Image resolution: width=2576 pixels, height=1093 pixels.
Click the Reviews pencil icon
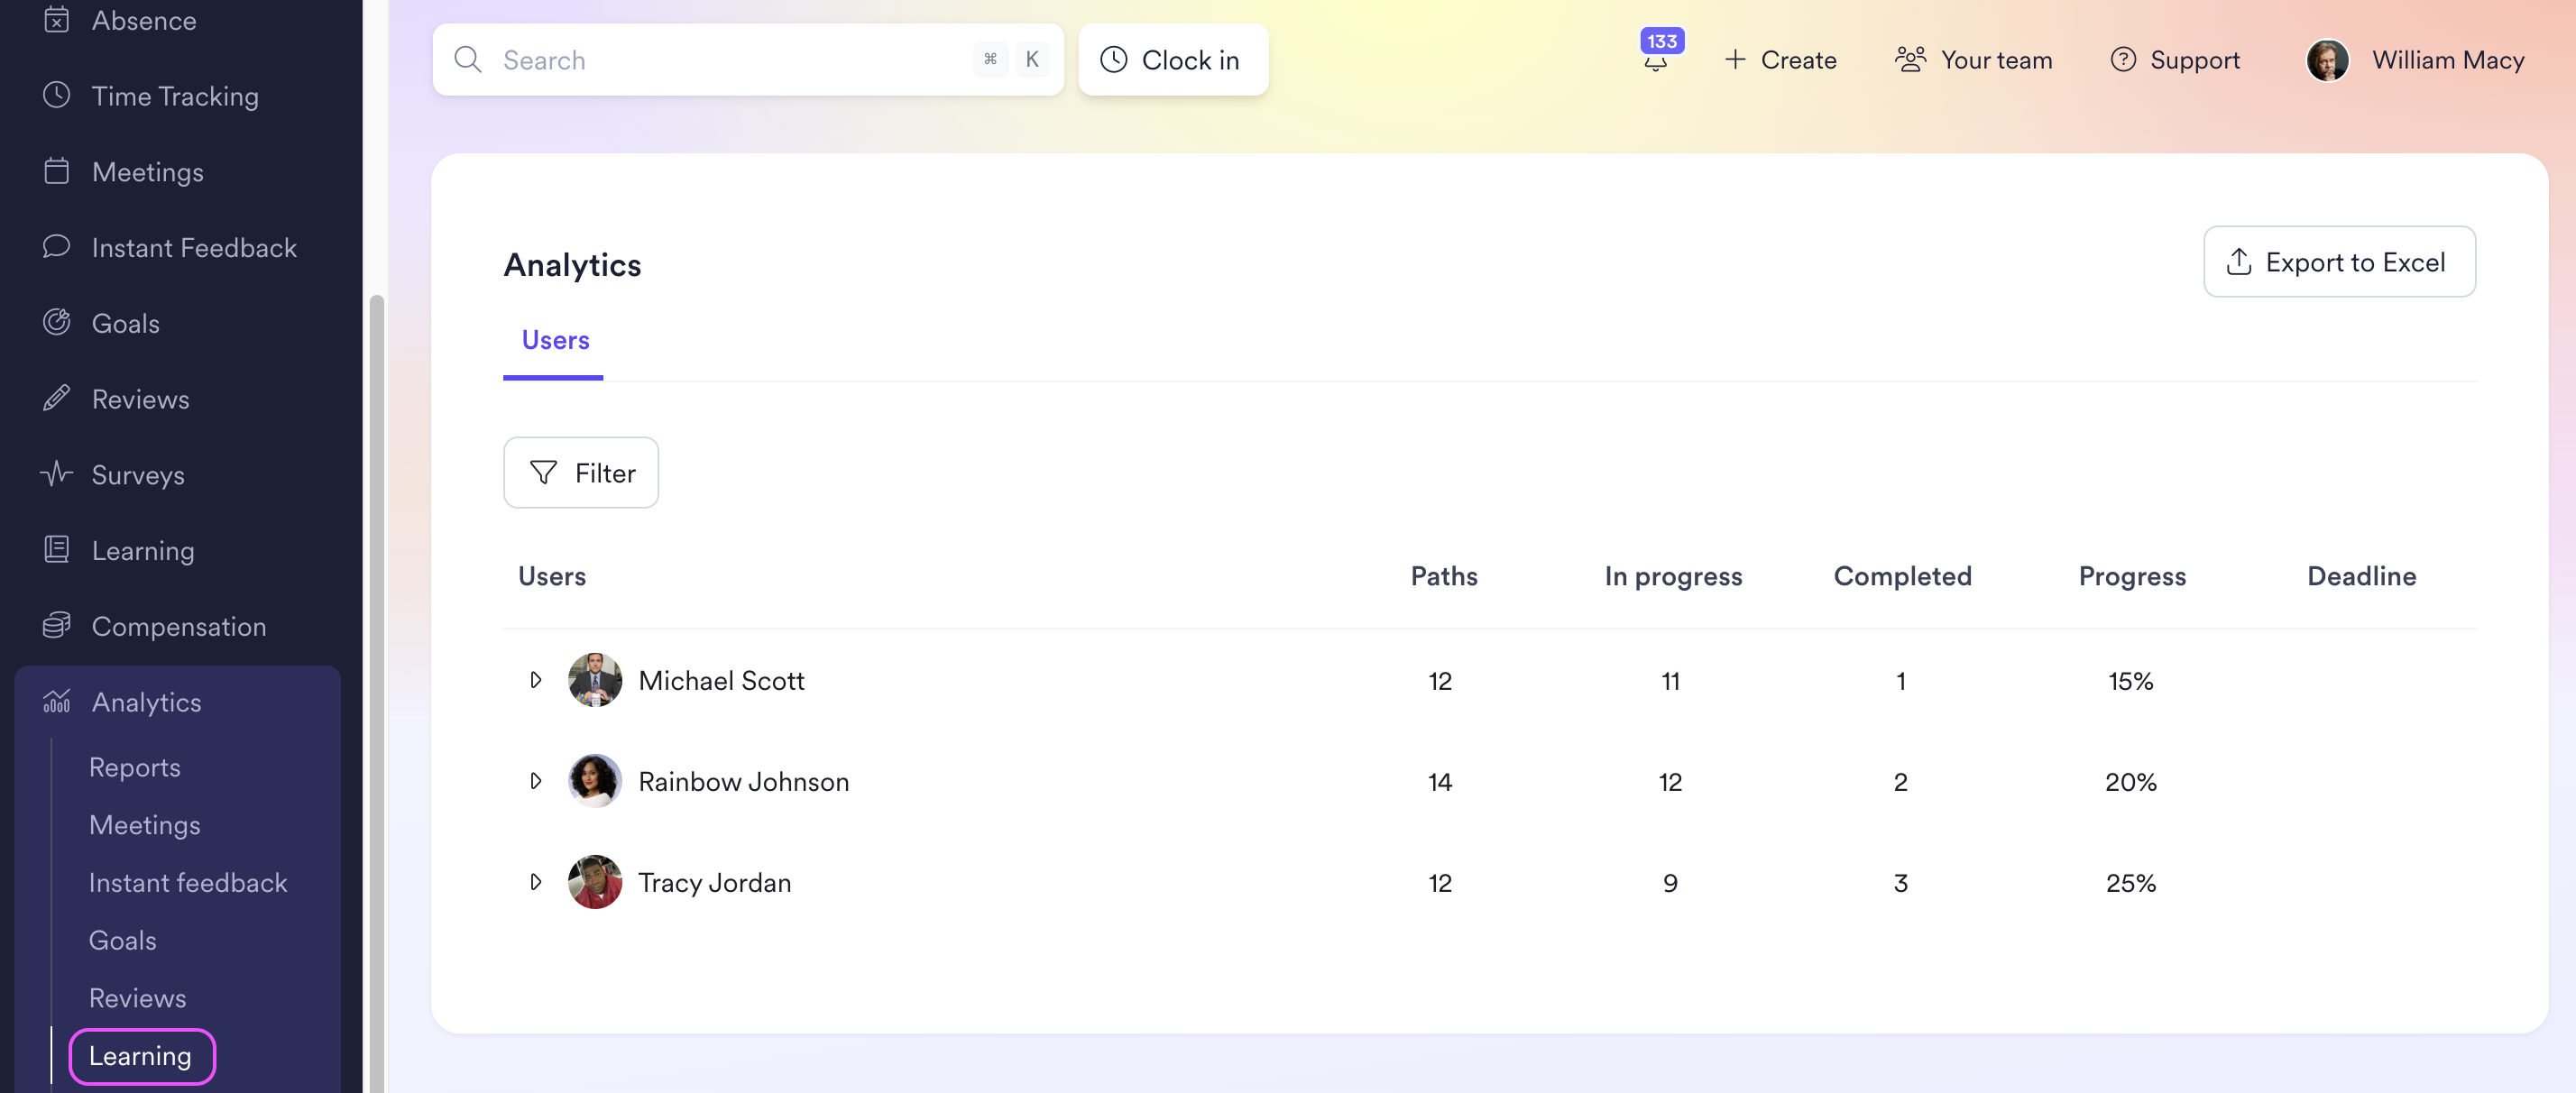click(x=57, y=398)
